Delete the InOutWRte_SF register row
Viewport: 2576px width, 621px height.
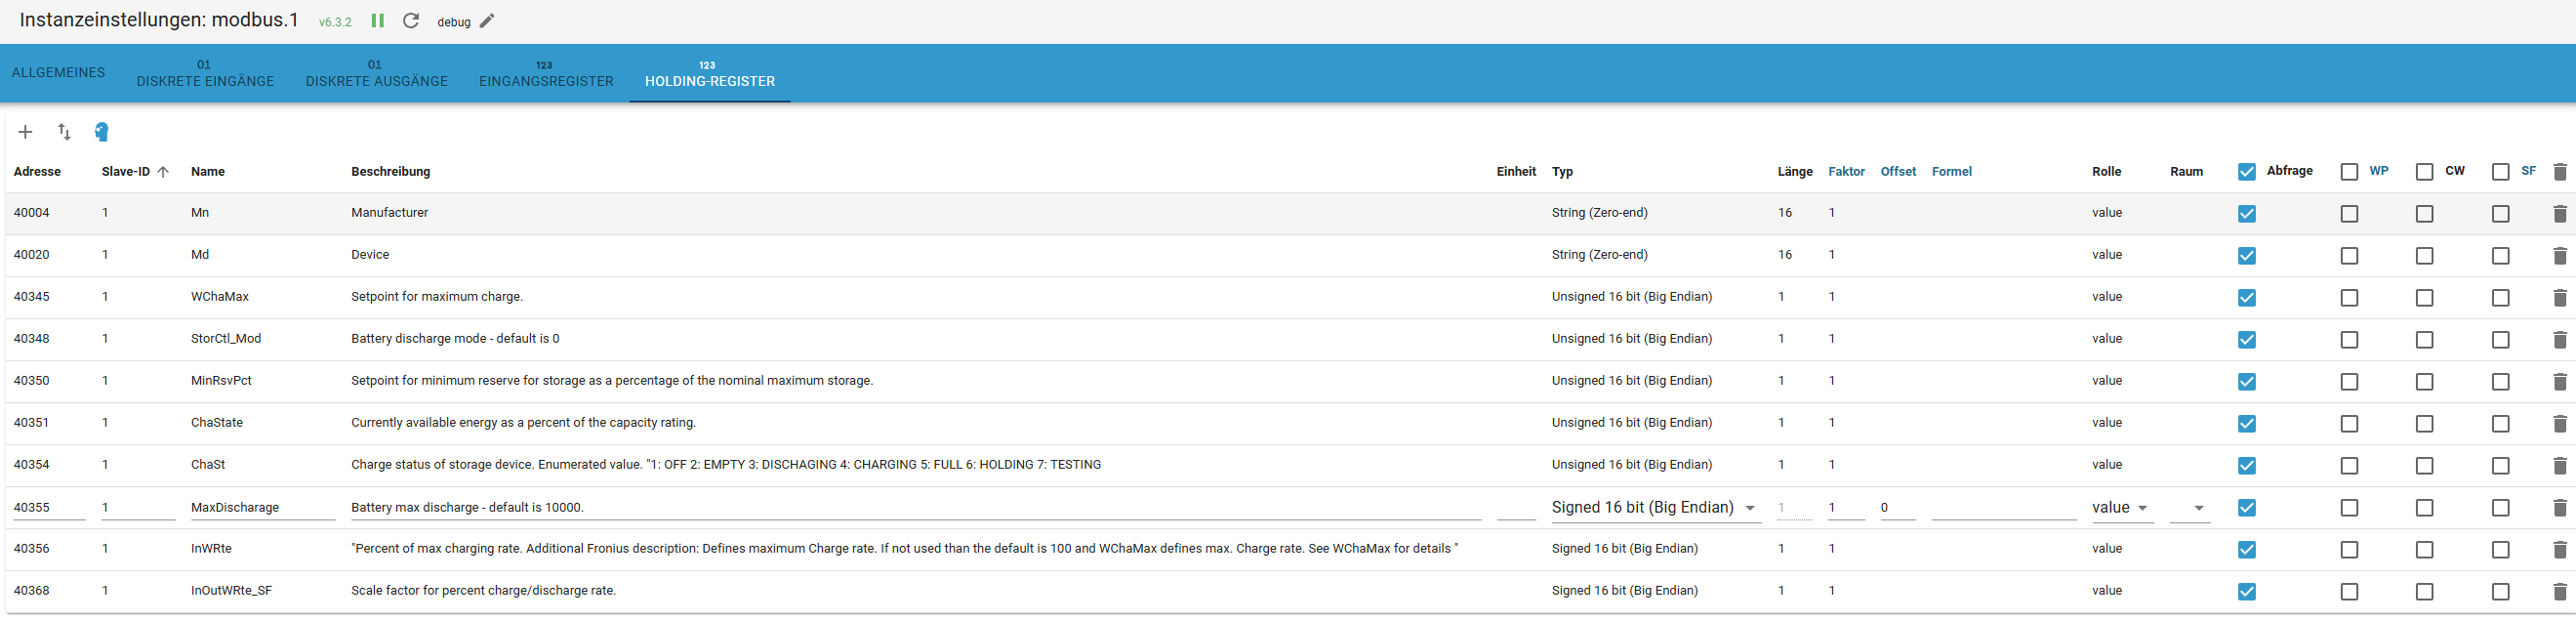[2559, 592]
